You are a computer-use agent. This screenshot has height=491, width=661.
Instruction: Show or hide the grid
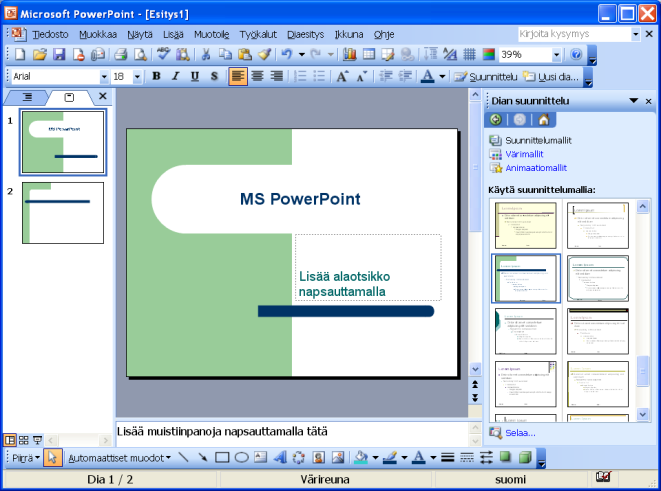click(x=469, y=54)
